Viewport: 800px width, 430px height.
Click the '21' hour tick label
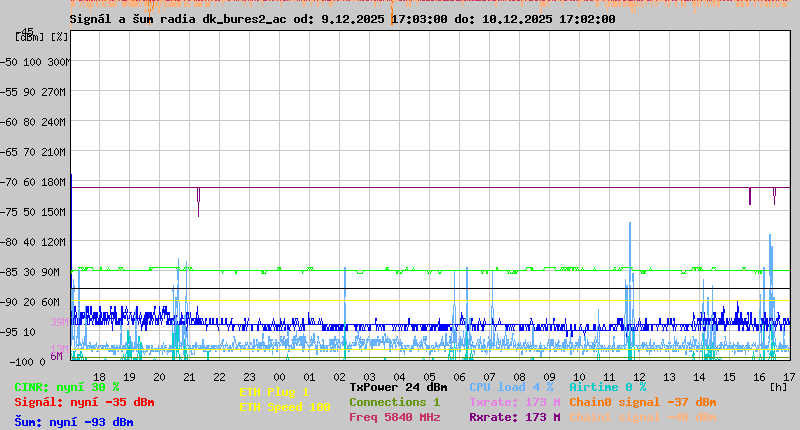pos(189,377)
